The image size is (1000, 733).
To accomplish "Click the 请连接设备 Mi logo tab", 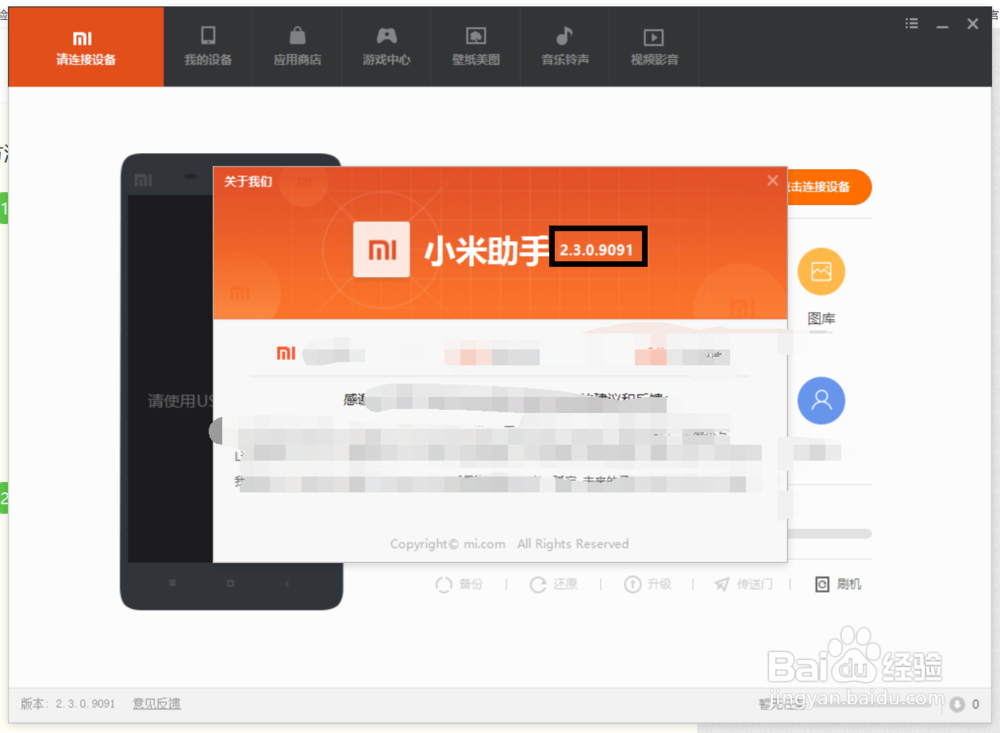I will pyautogui.click(x=85, y=47).
